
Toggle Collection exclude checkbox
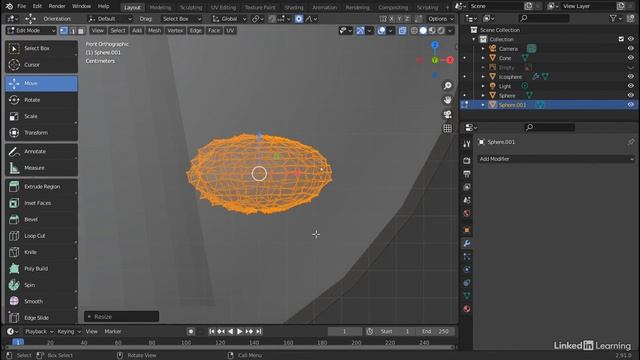621,39
